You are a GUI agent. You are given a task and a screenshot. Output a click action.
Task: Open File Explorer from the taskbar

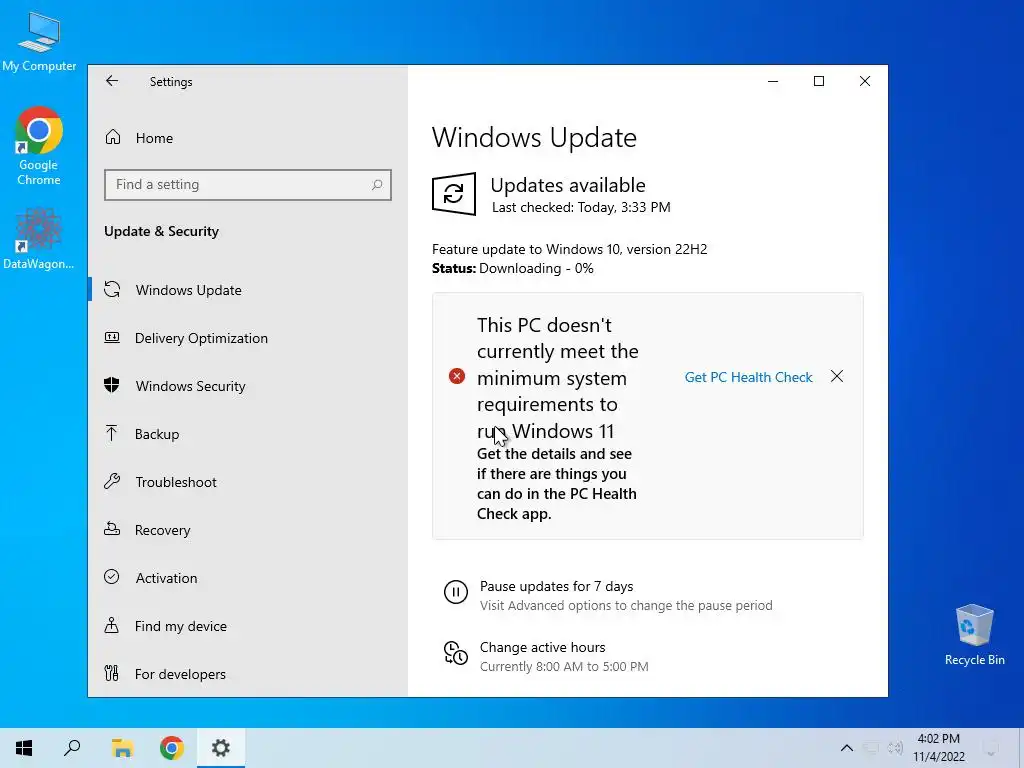[x=122, y=748]
